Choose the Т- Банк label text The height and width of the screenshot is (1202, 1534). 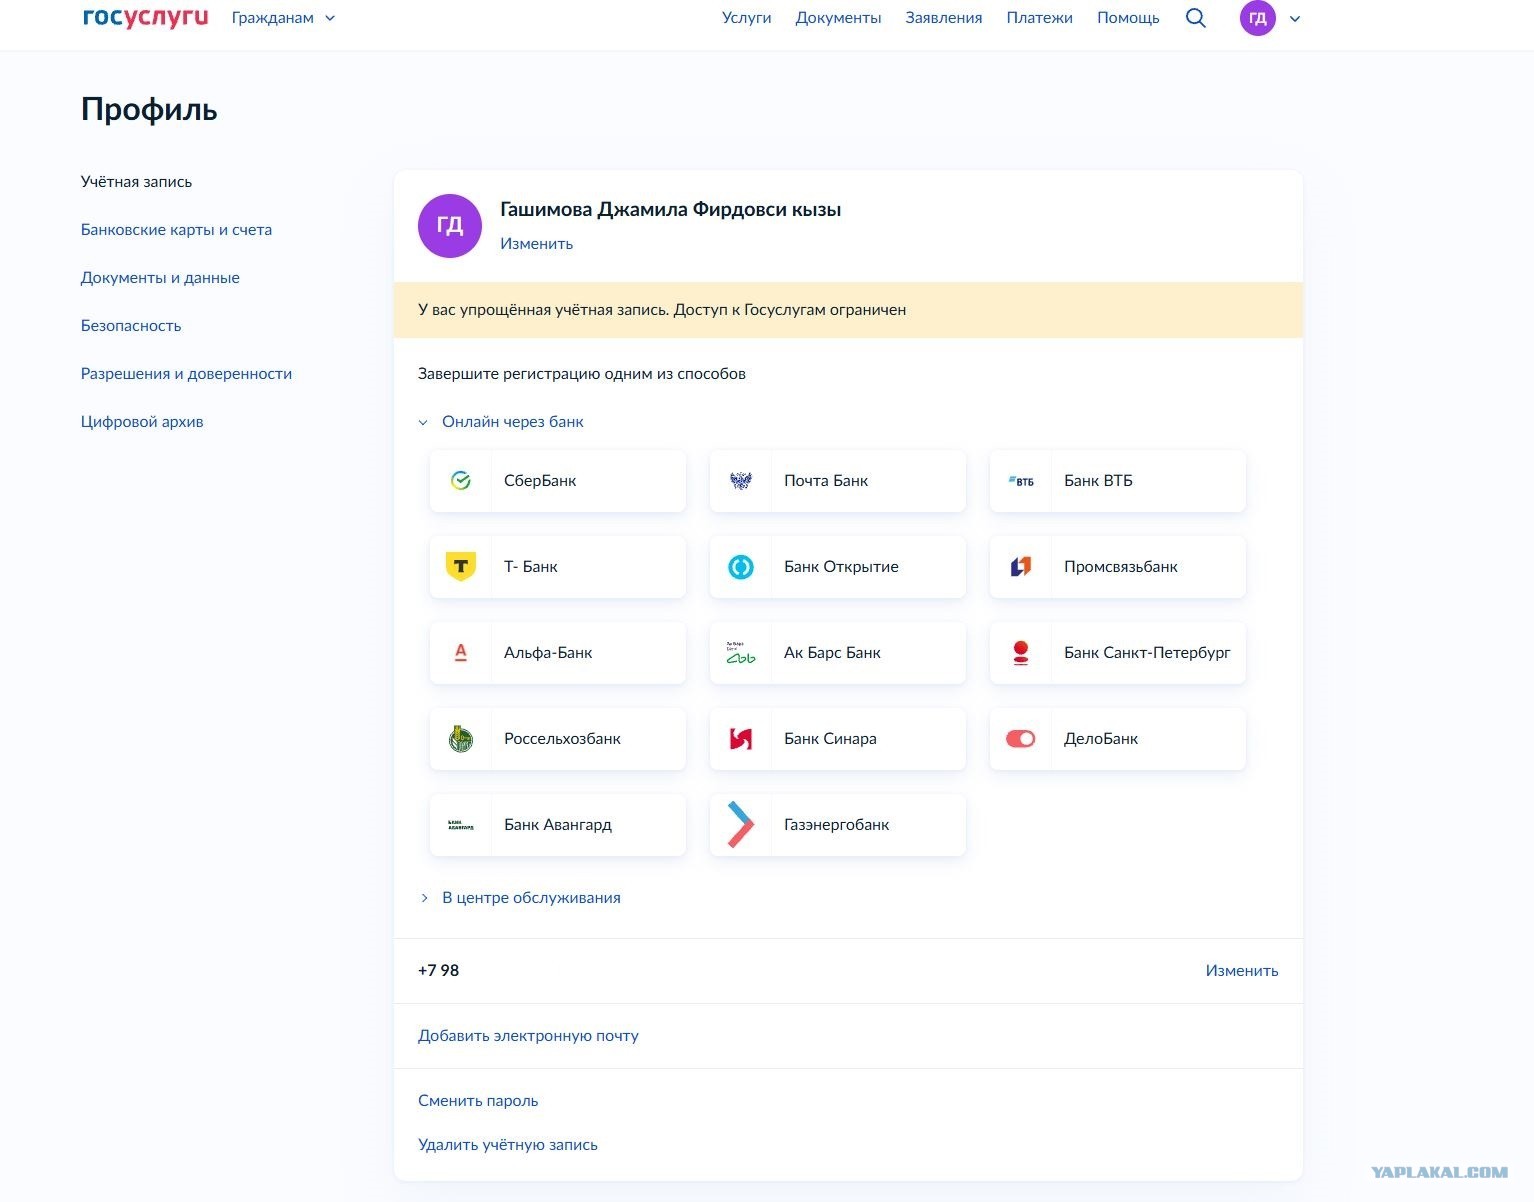pos(531,567)
